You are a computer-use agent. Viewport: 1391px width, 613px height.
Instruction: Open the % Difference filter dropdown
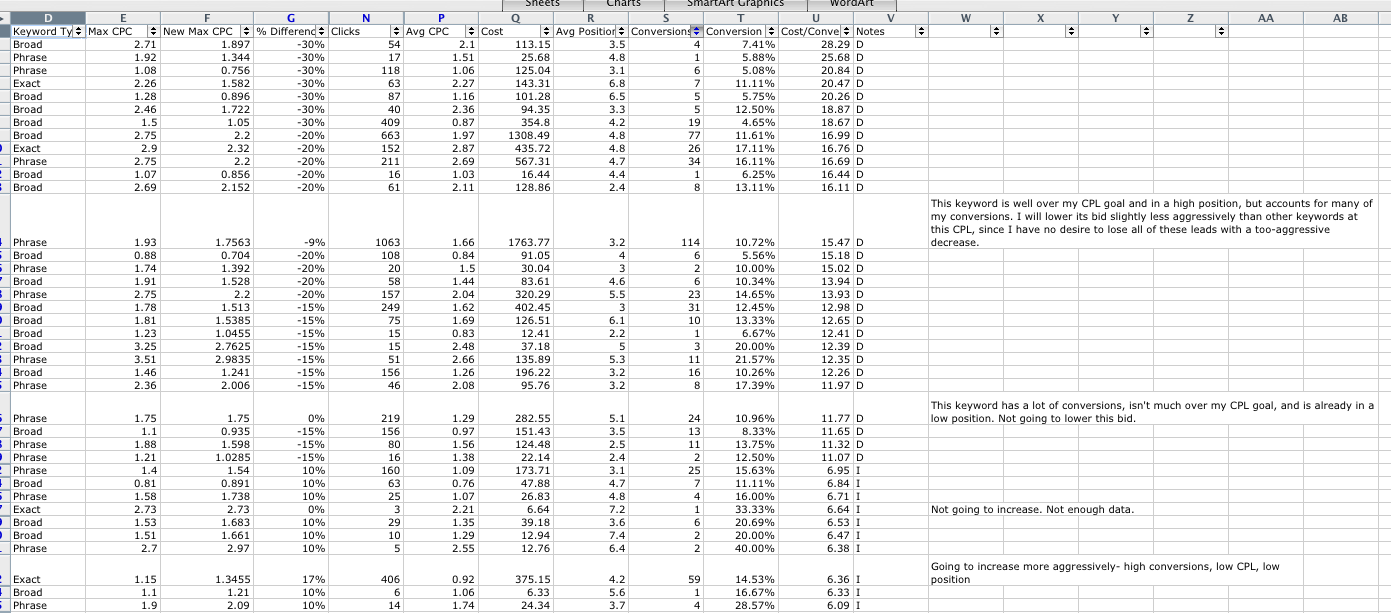[321, 32]
